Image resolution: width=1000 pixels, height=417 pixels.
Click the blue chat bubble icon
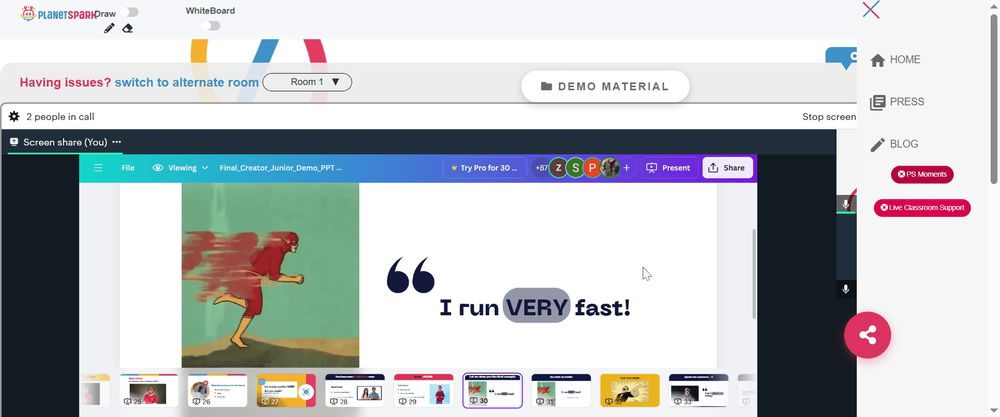(842, 57)
